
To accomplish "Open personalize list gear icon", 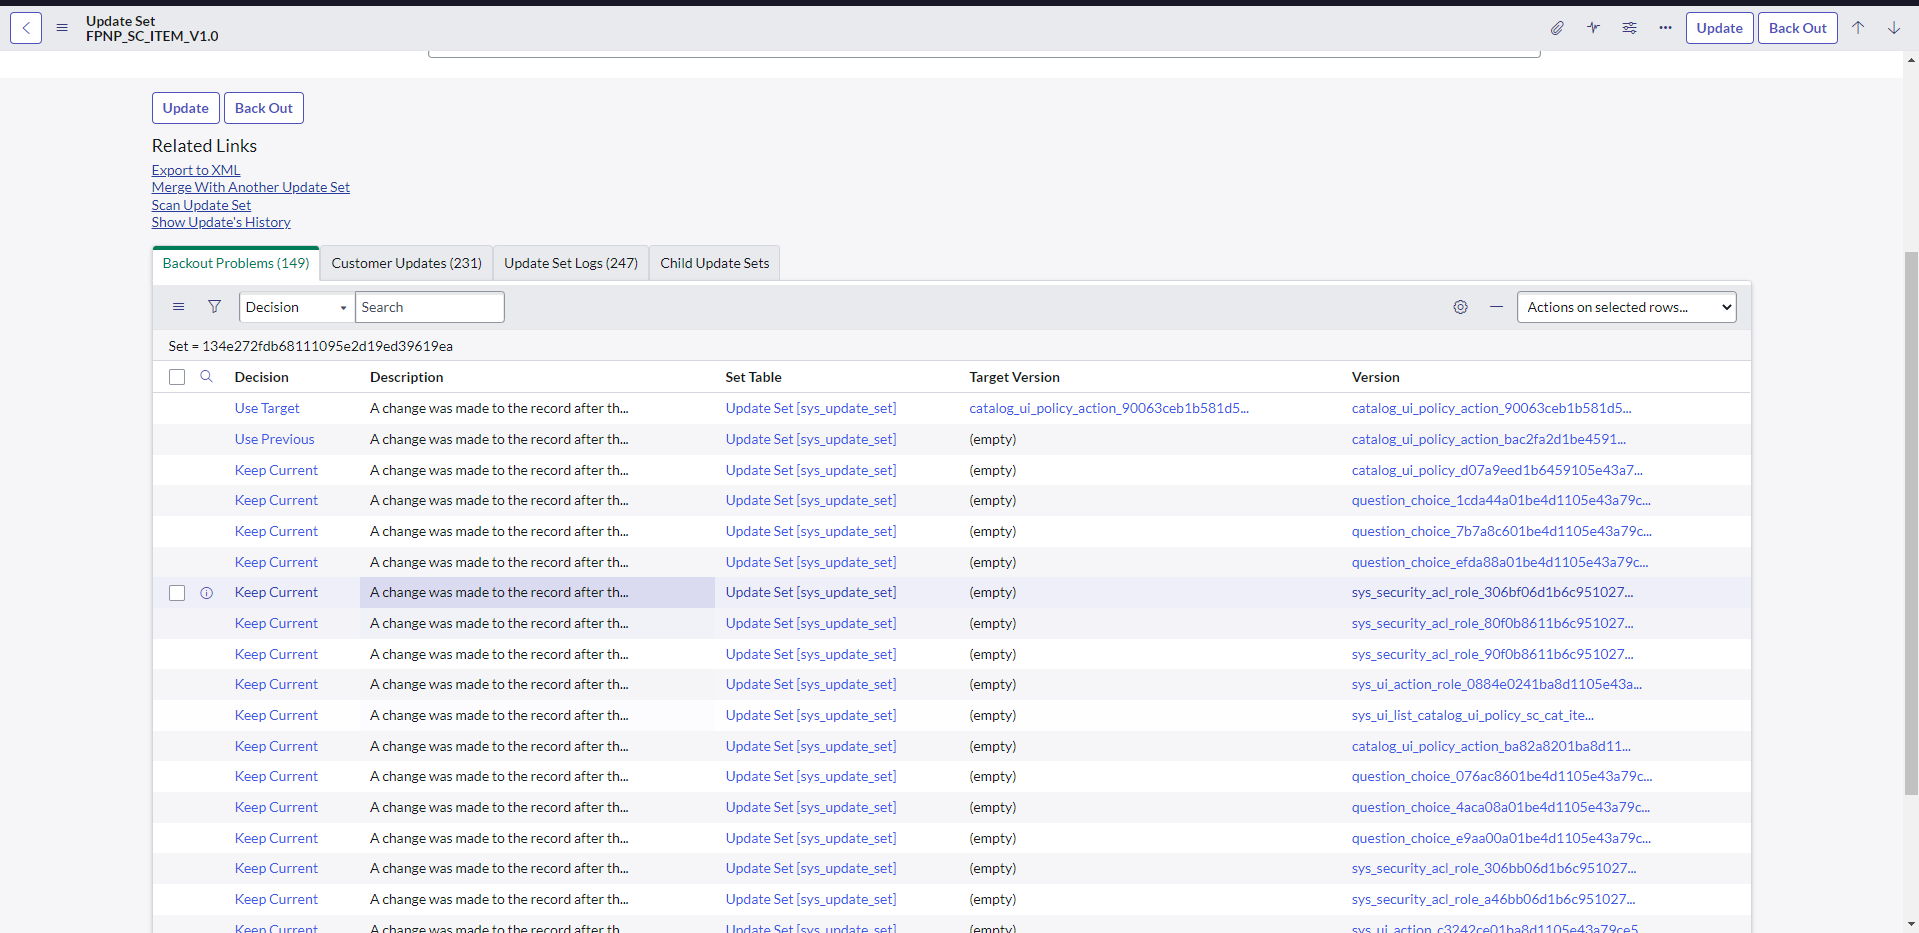I will click(x=1460, y=307).
